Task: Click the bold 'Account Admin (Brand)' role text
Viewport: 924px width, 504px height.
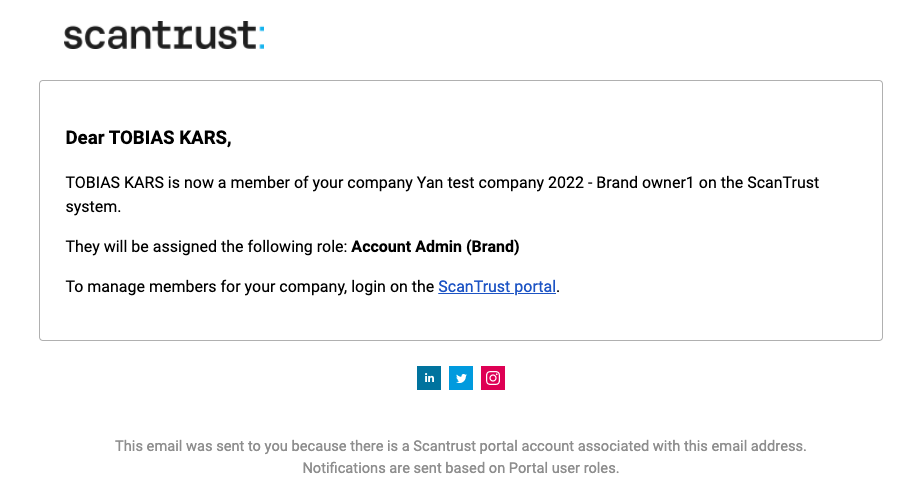Action: 435,246
